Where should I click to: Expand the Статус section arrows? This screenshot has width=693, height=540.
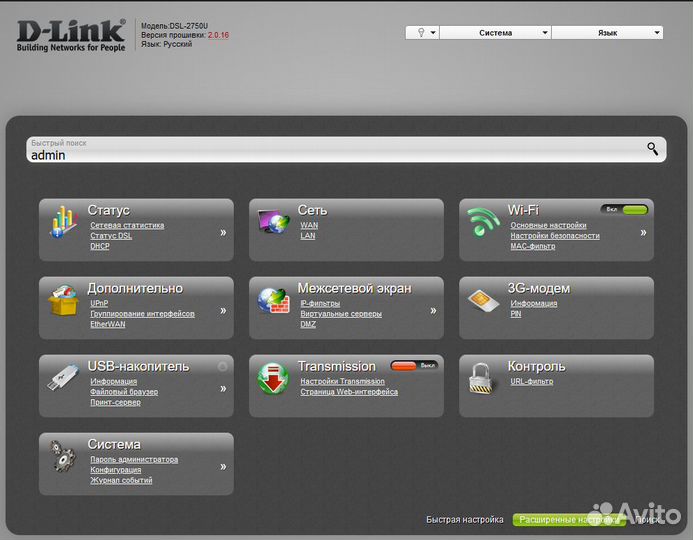tap(223, 232)
